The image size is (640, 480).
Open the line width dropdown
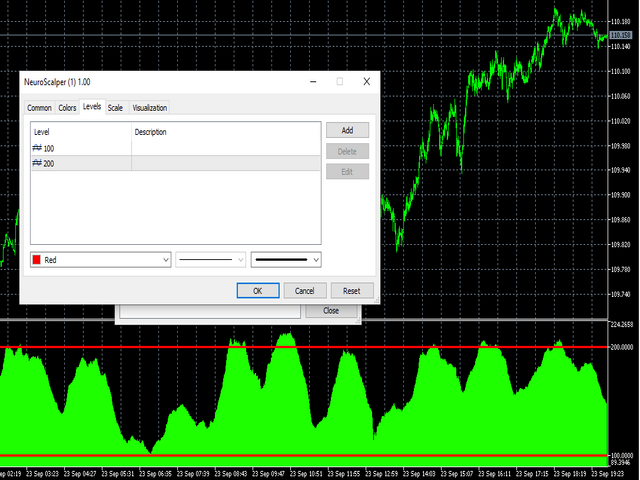tap(286, 260)
